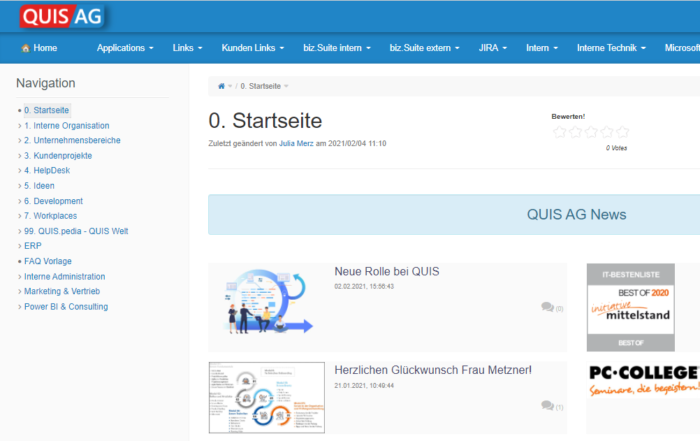
Task: Open the Intern dropdown menu
Action: 542,48
